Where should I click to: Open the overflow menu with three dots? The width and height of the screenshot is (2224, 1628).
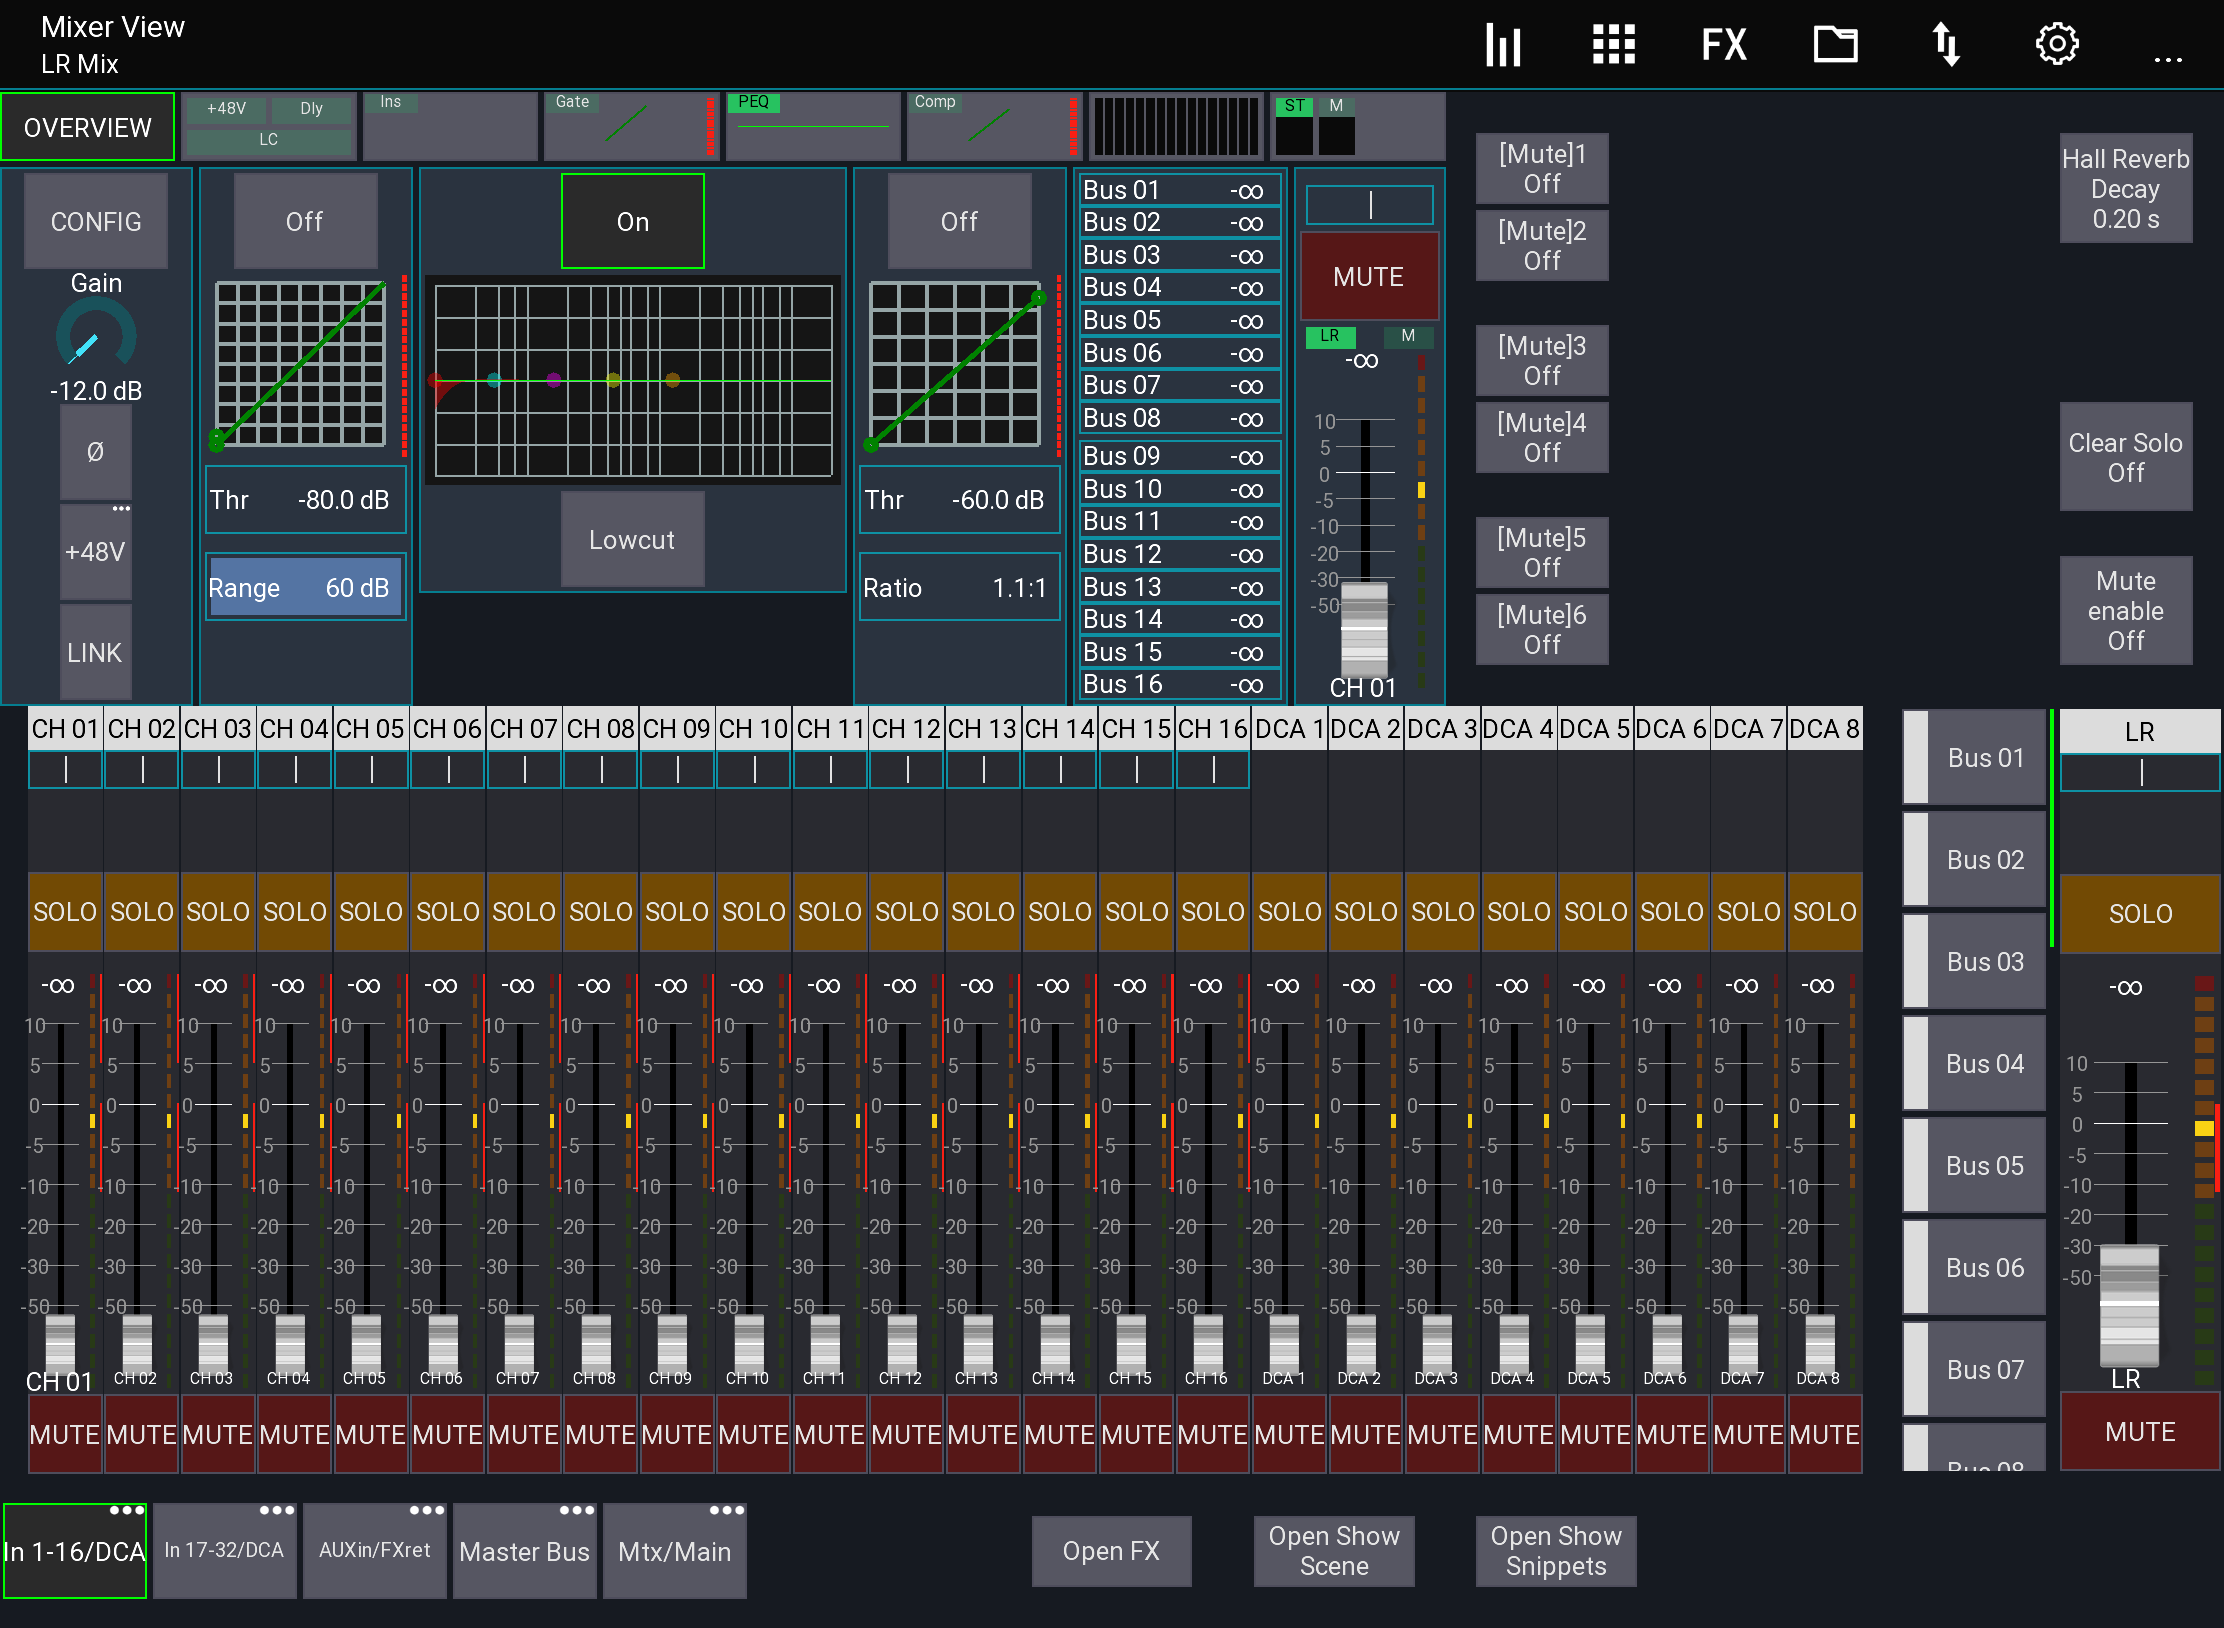(x=2168, y=60)
